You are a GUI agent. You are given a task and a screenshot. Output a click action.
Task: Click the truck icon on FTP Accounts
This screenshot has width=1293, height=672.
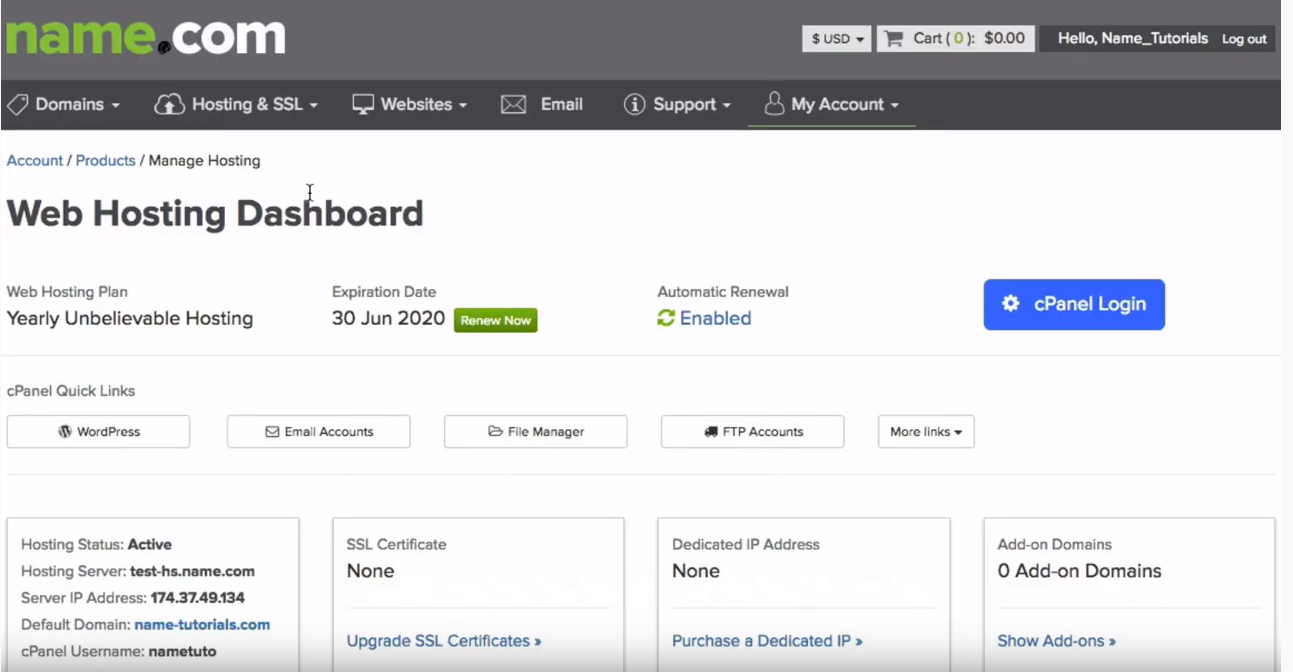click(x=711, y=432)
